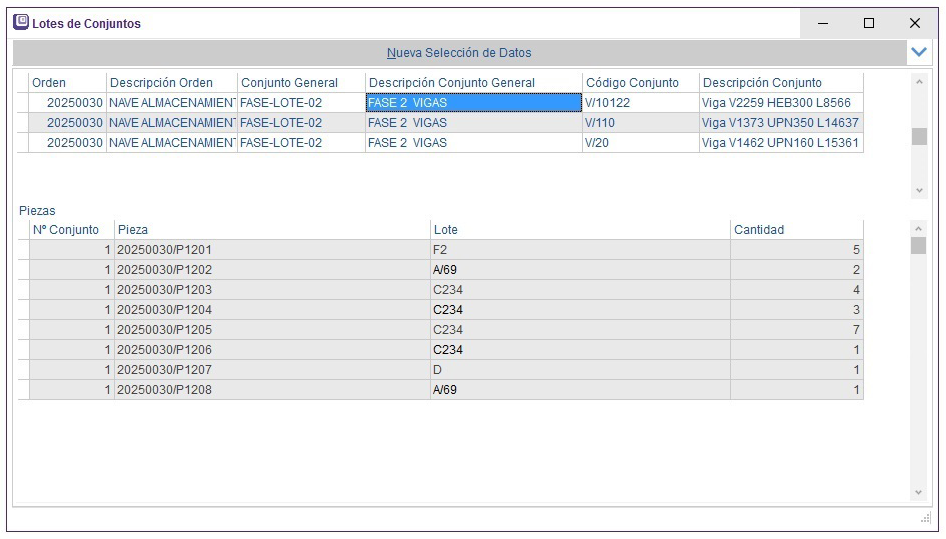The height and width of the screenshot is (539, 946).
Task: Click the Nueva Selección de Datos bar
Action: point(459,52)
